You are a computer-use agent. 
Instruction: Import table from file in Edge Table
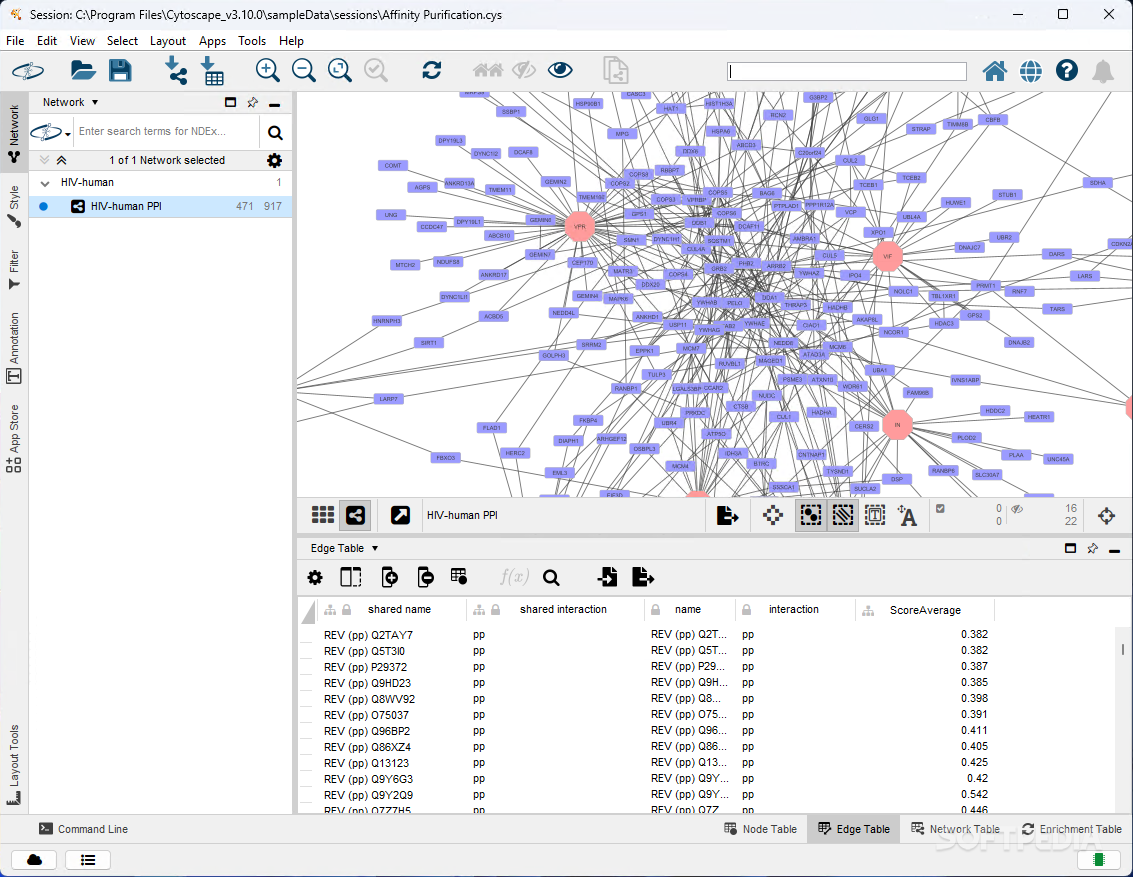point(608,576)
